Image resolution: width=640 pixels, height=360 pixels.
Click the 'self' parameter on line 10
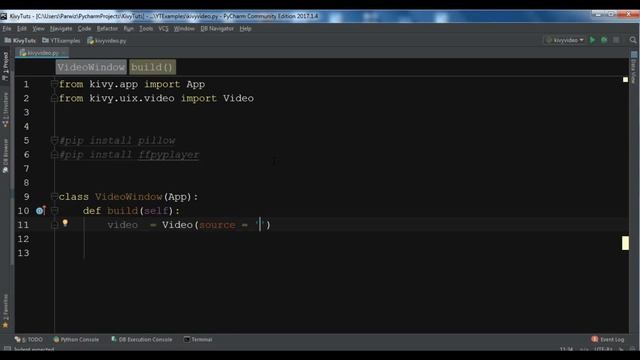156,211
